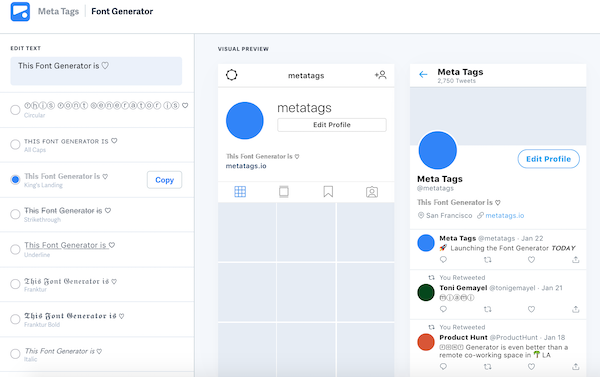Select the Underline font radio button
The image size is (600, 377).
point(15,249)
